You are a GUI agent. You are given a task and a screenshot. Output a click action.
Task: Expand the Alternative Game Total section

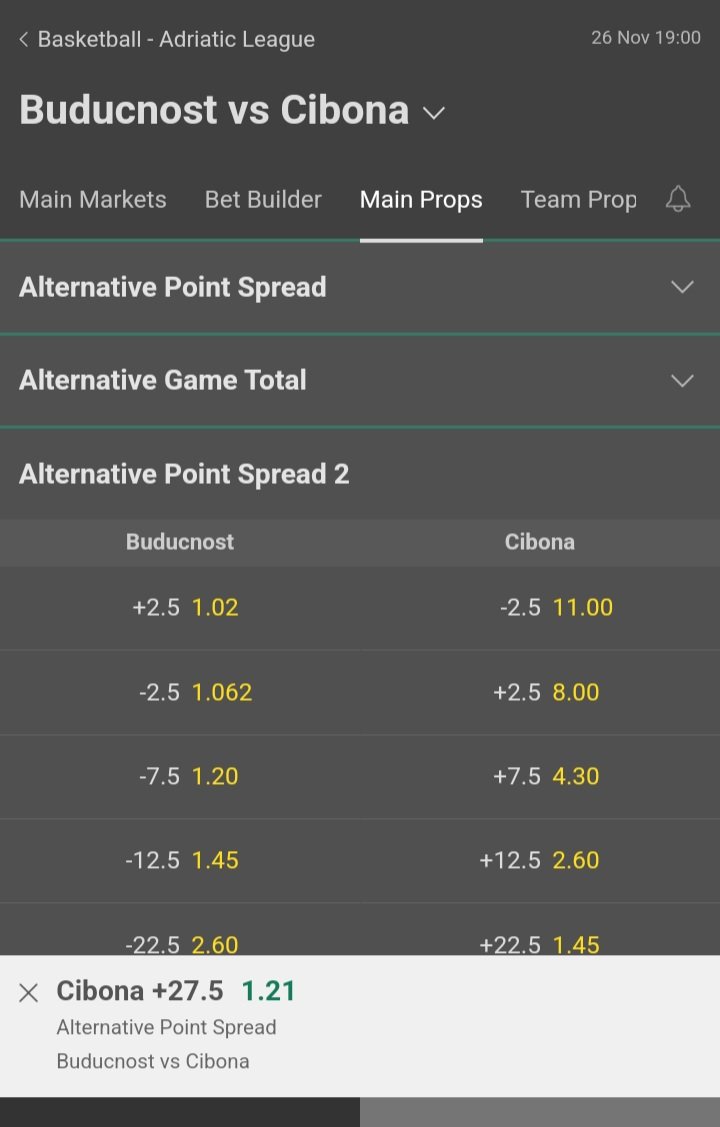[360, 380]
